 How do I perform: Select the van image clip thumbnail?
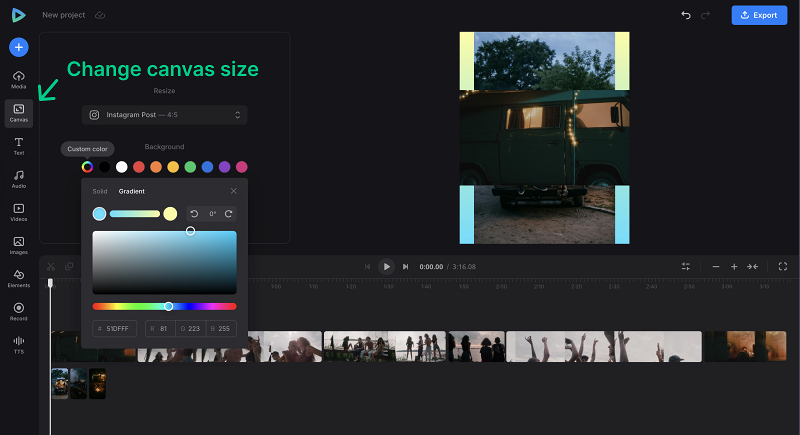(60, 383)
